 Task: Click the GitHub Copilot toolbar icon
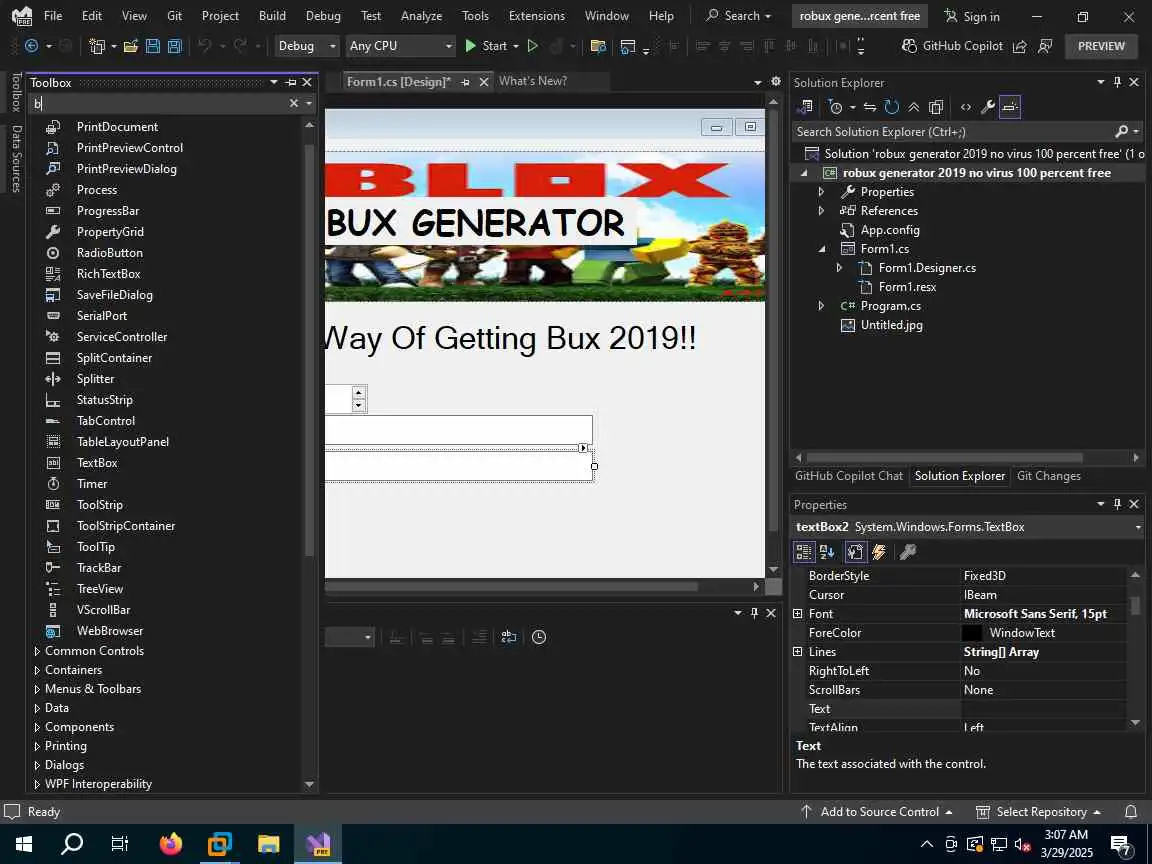[952, 46]
